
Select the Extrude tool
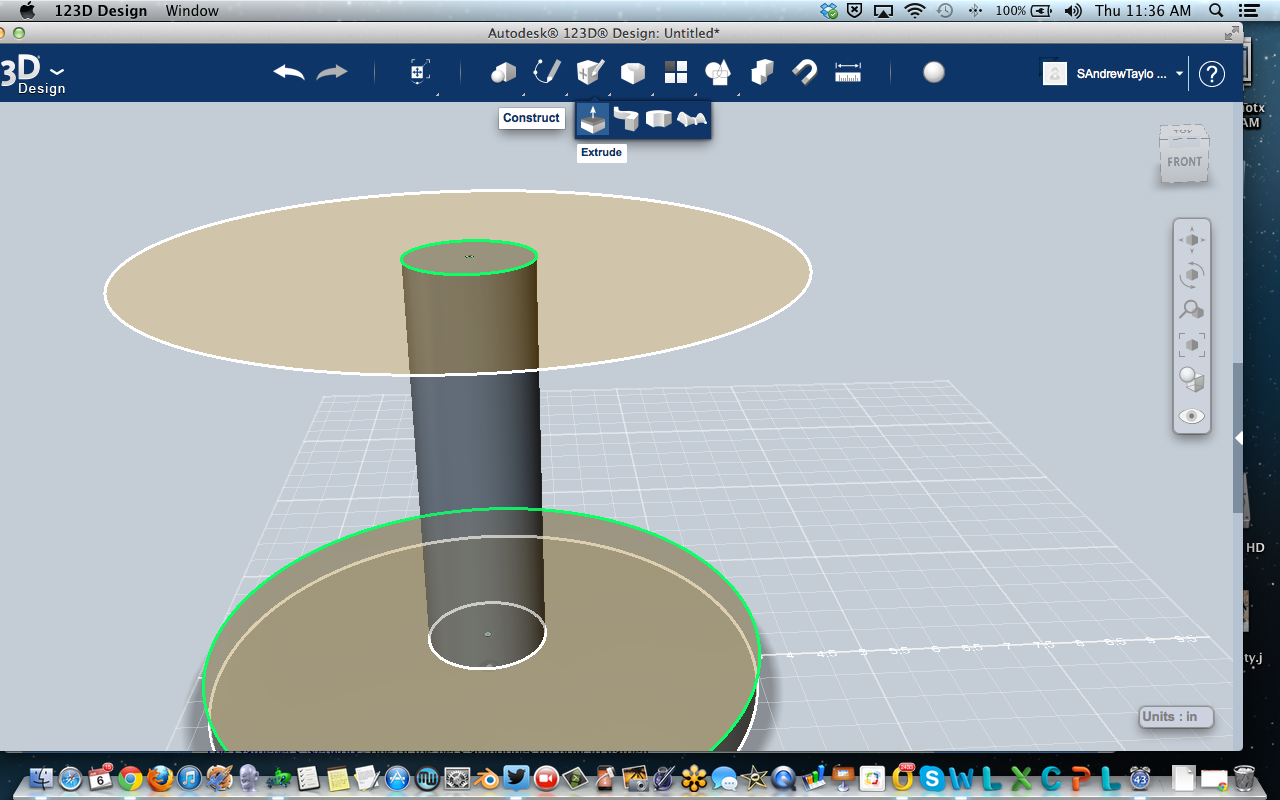point(593,118)
